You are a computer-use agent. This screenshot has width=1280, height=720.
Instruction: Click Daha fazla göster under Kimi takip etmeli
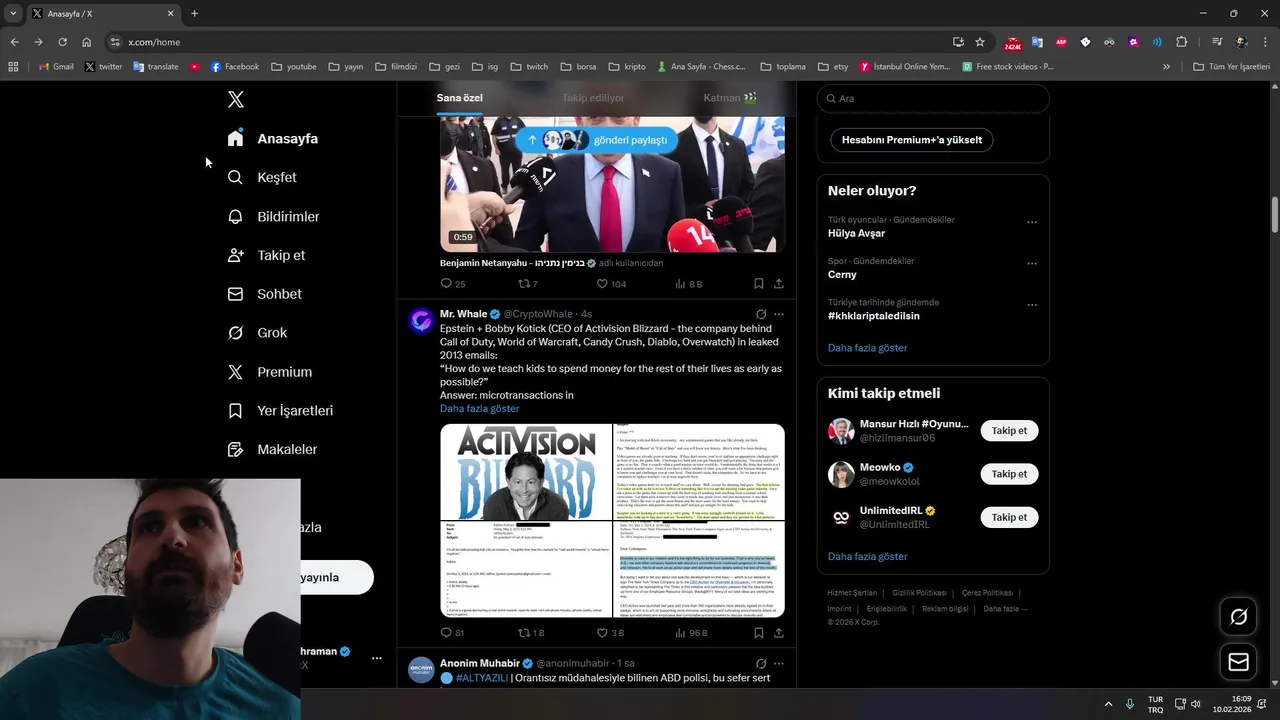click(867, 556)
